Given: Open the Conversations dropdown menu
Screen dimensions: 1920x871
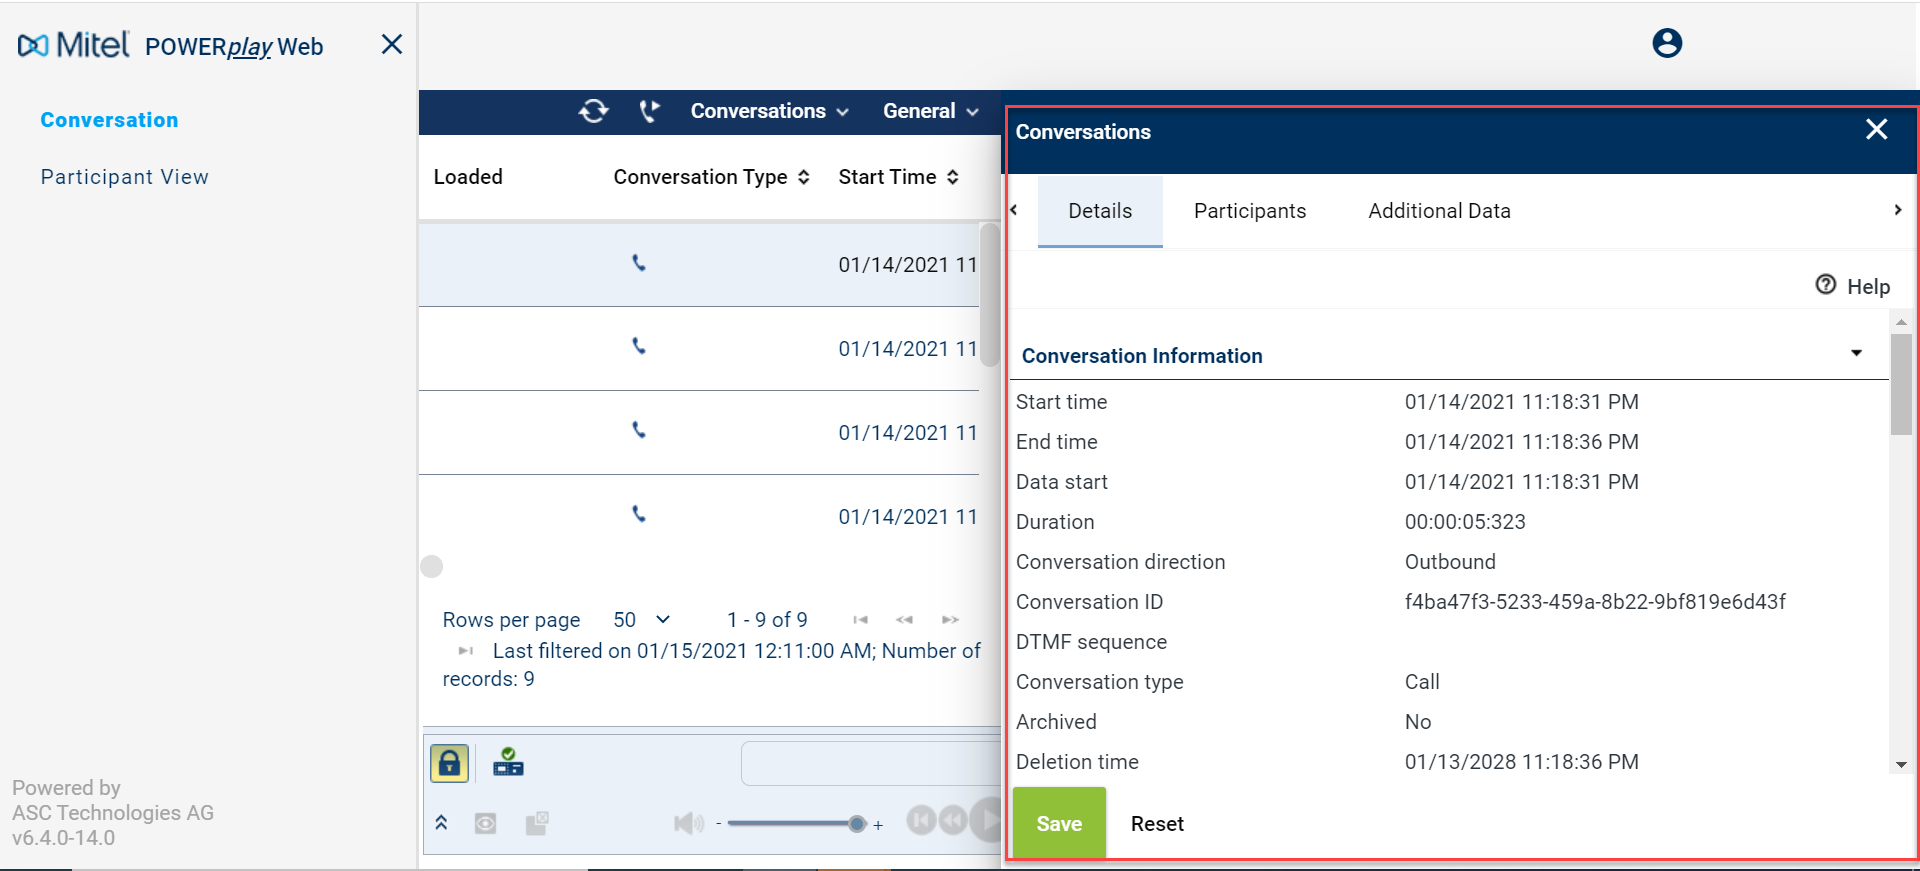Looking at the screenshot, I should pyautogui.click(x=769, y=111).
